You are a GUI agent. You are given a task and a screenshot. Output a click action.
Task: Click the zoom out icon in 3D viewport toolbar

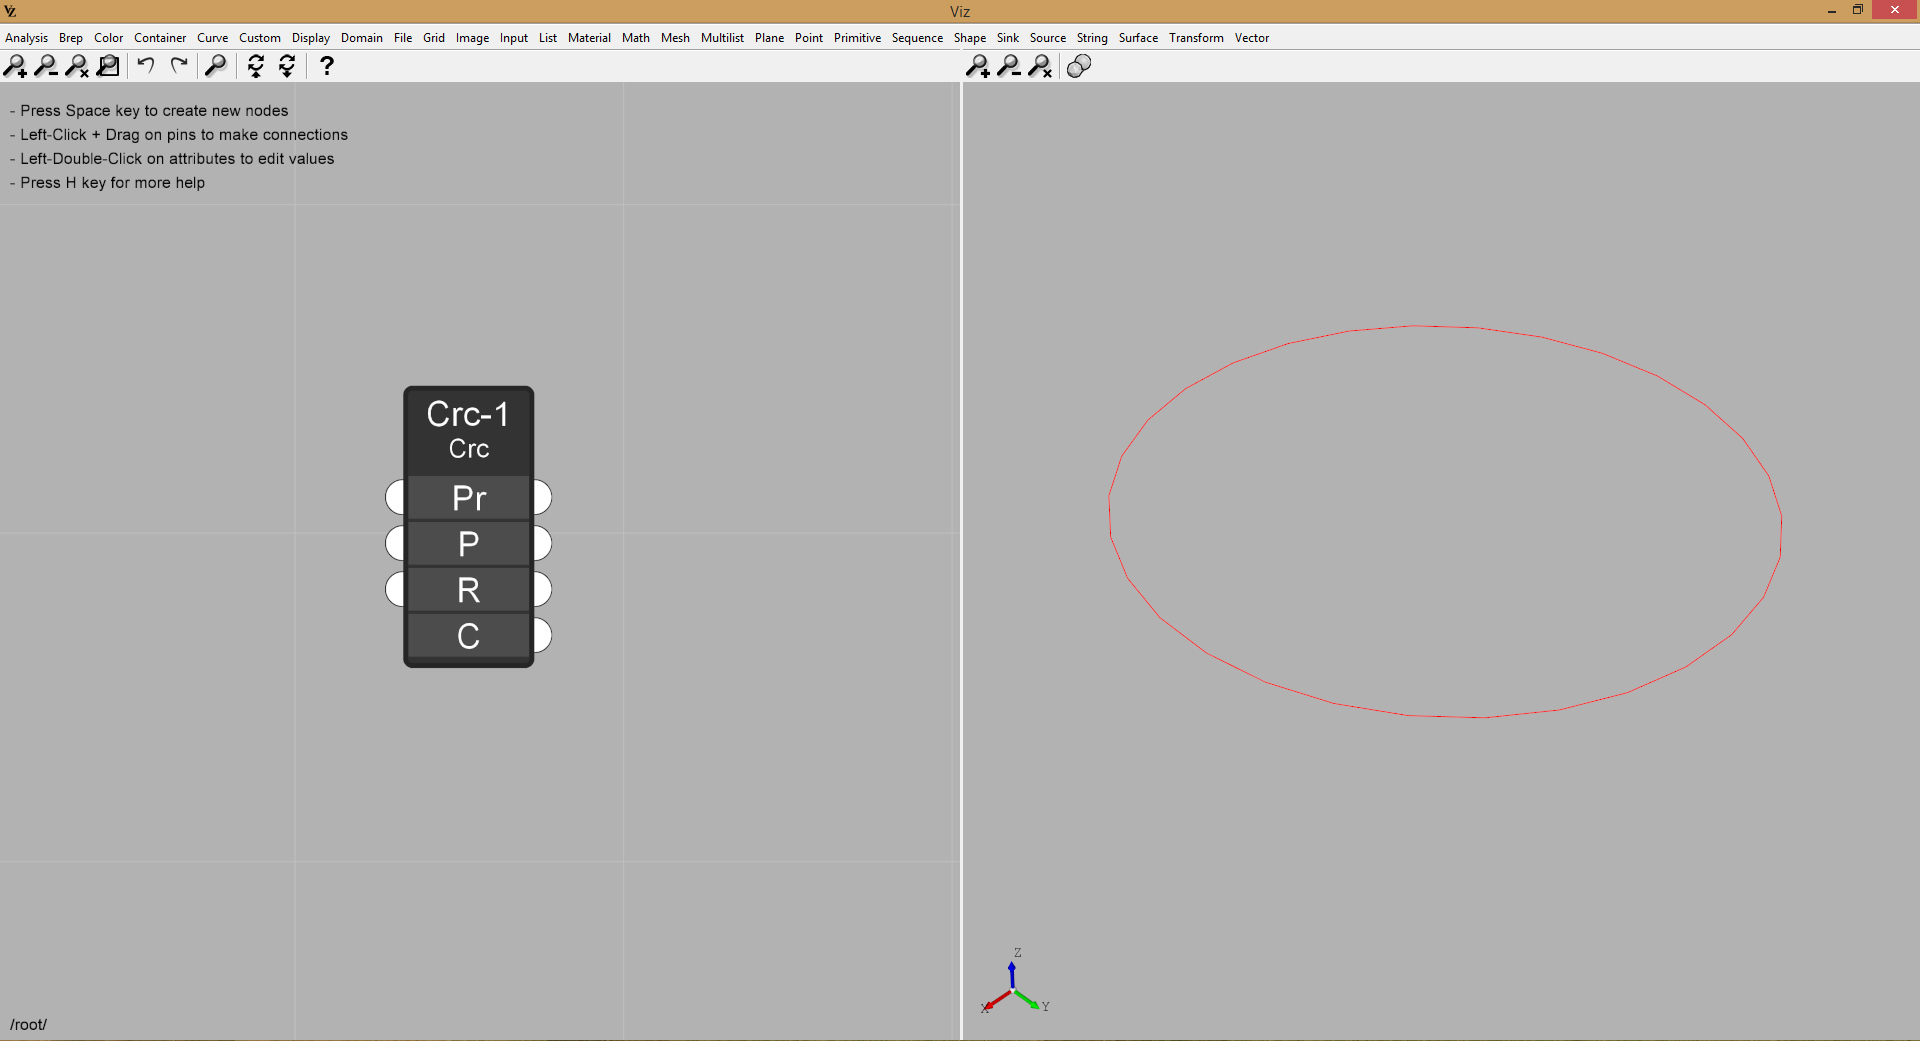1009,66
